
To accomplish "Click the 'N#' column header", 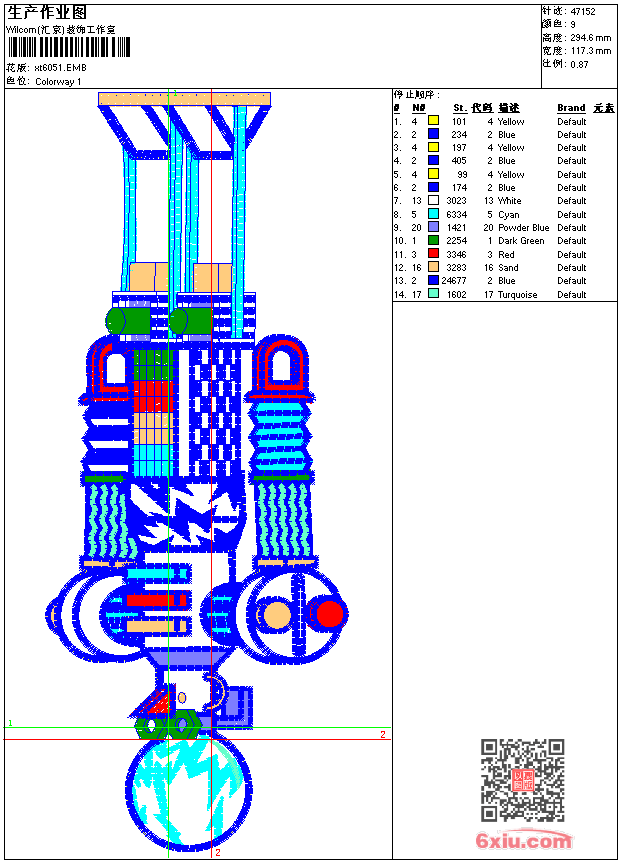I will click(419, 108).
